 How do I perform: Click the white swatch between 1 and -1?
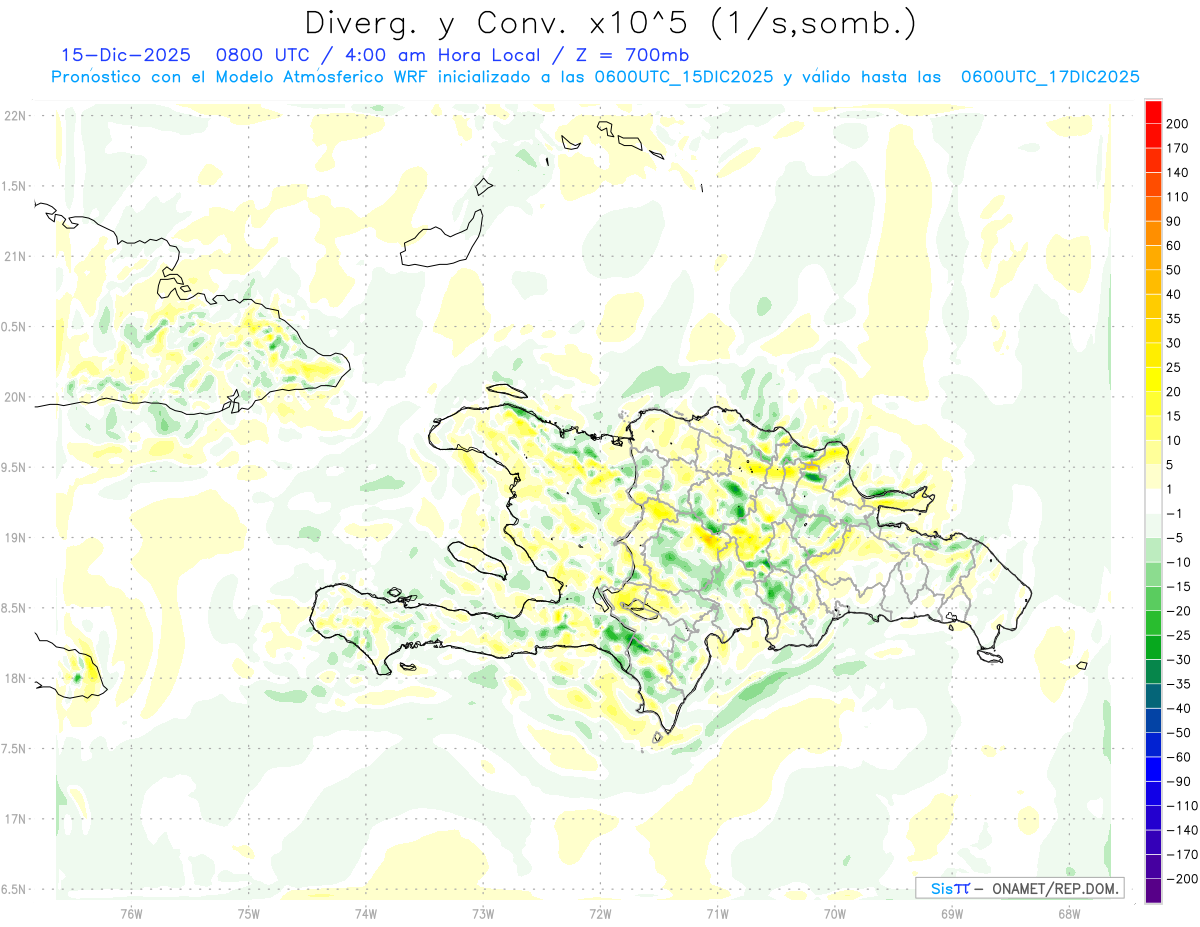click(1153, 501)
